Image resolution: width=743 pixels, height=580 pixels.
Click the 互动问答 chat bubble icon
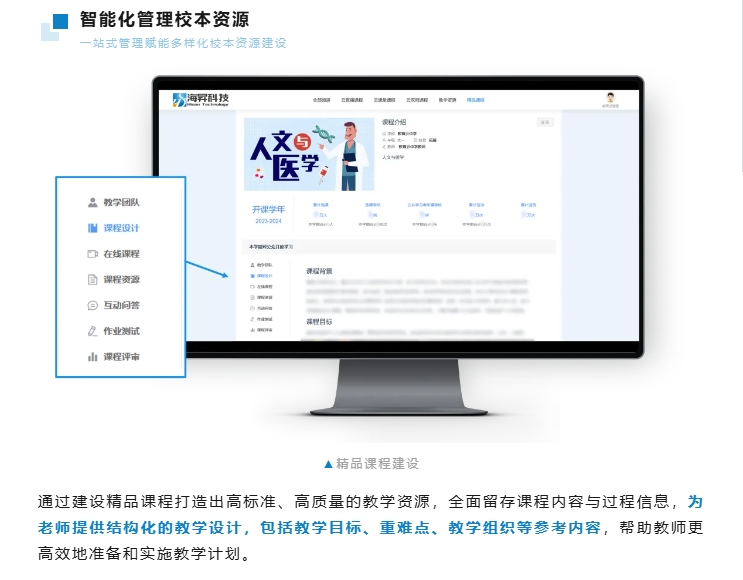tap(93, 305)
